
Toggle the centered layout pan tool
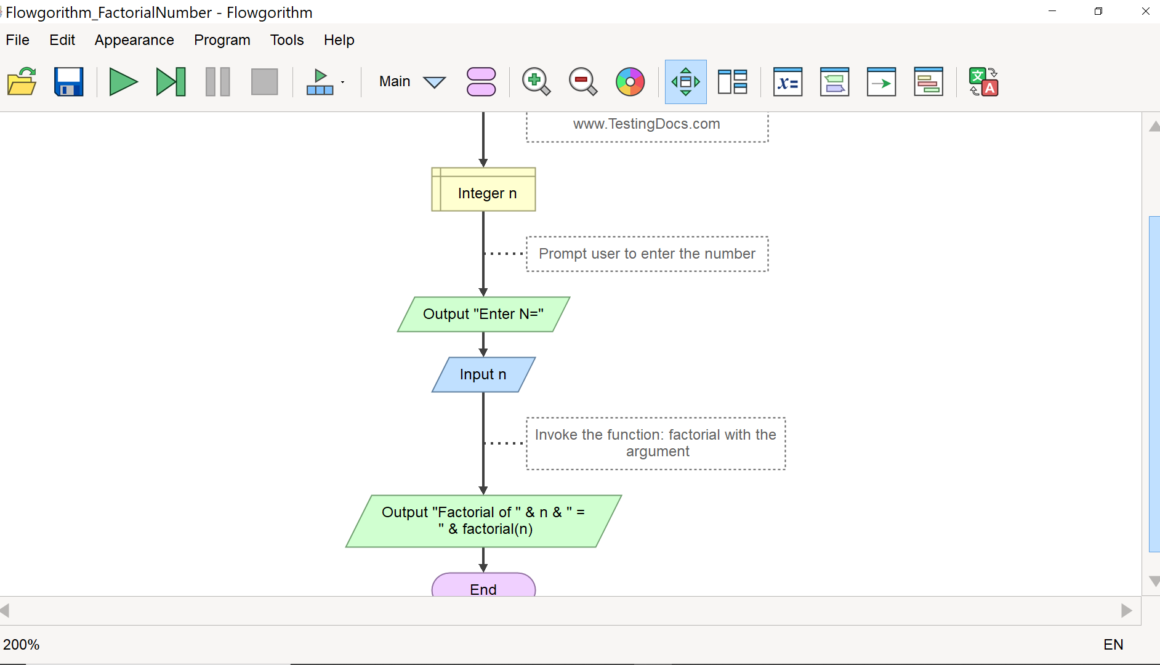[x=685, y=82]
